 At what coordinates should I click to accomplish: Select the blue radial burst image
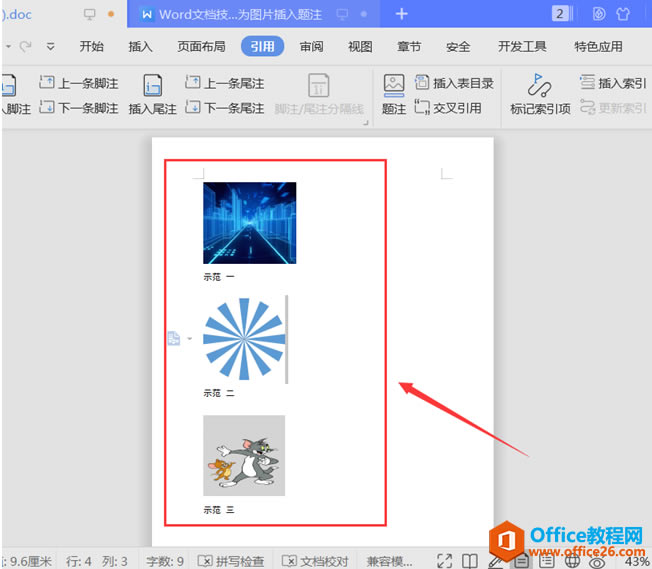click(244, 339)
